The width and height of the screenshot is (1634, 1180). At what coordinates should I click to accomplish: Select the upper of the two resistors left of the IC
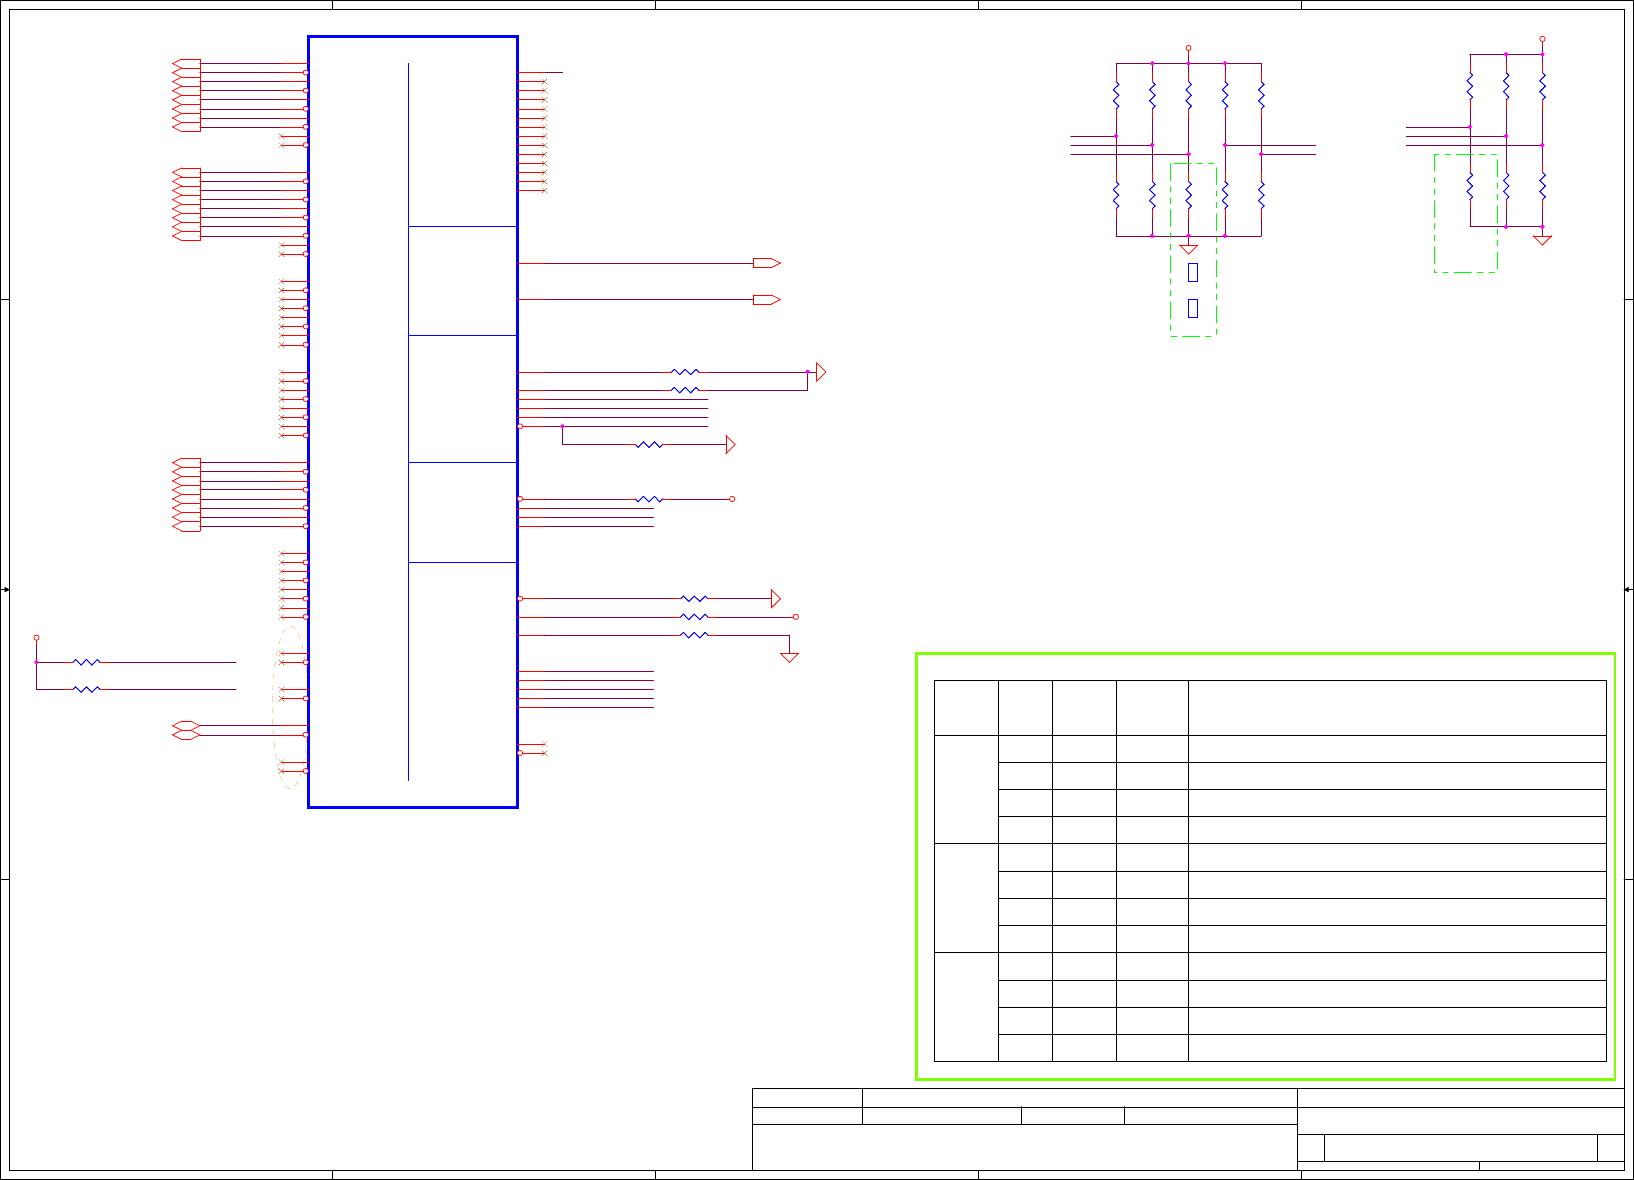click(87, 662)
